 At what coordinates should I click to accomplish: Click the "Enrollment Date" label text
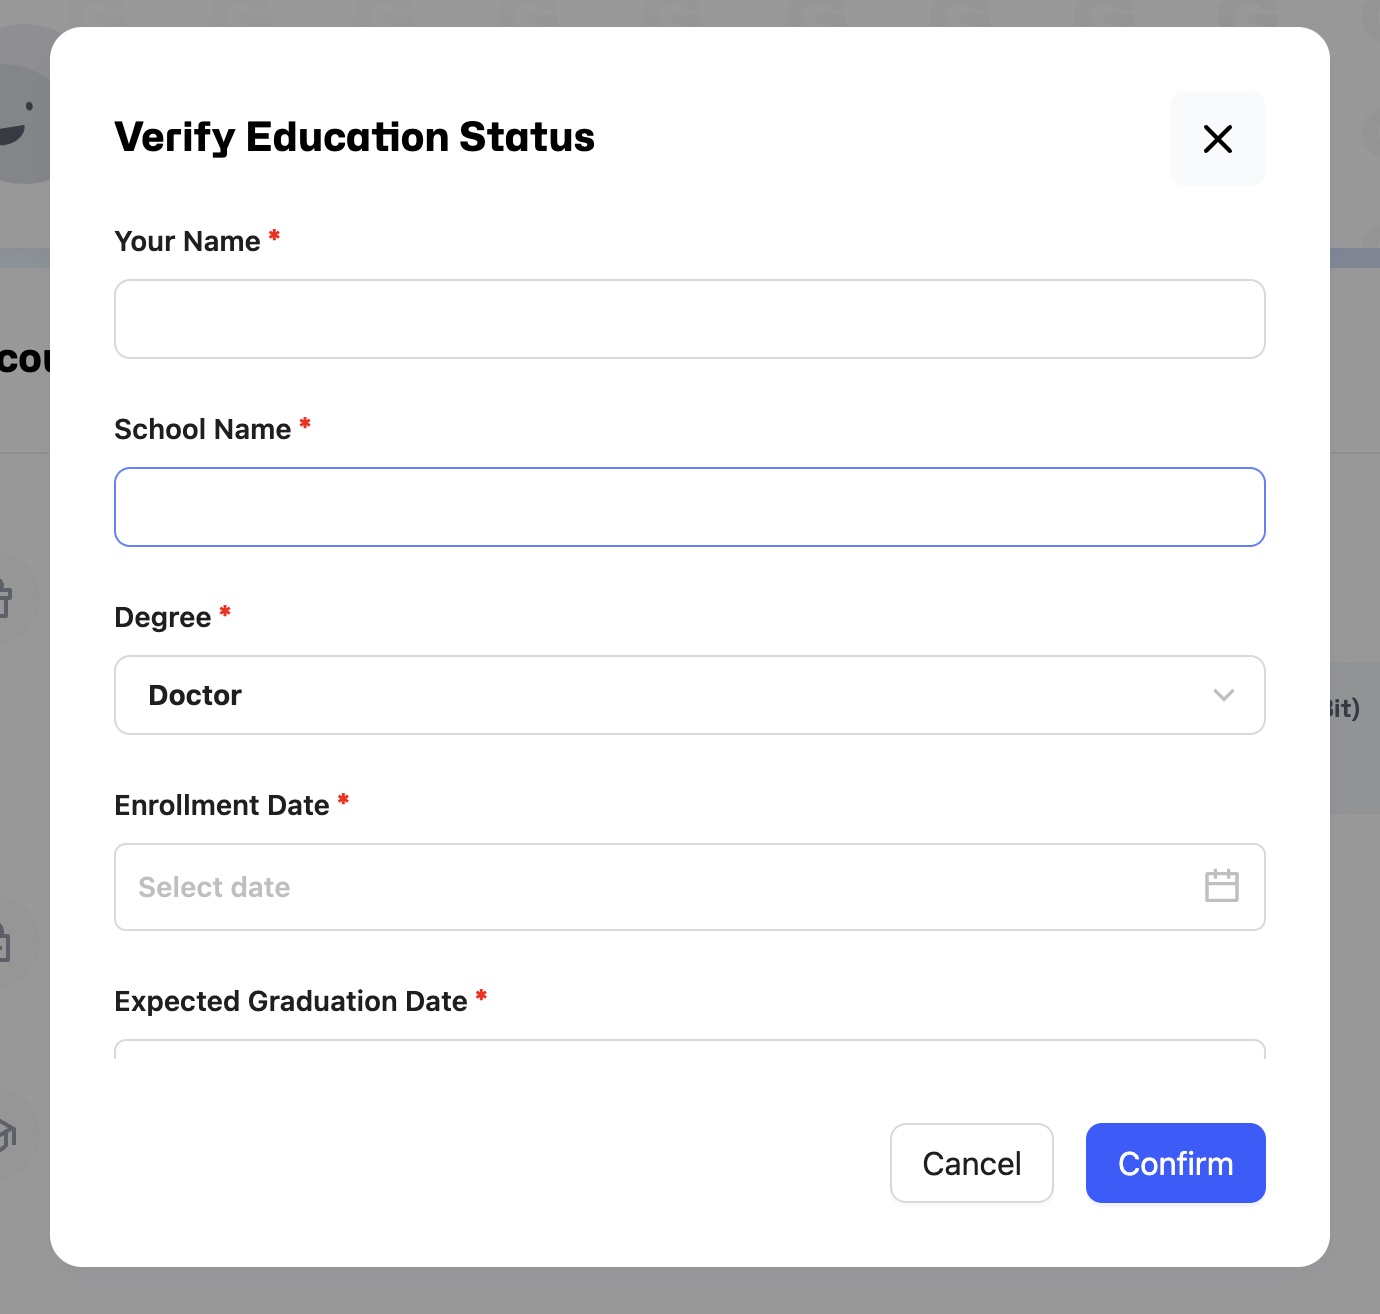coord(222,806)
